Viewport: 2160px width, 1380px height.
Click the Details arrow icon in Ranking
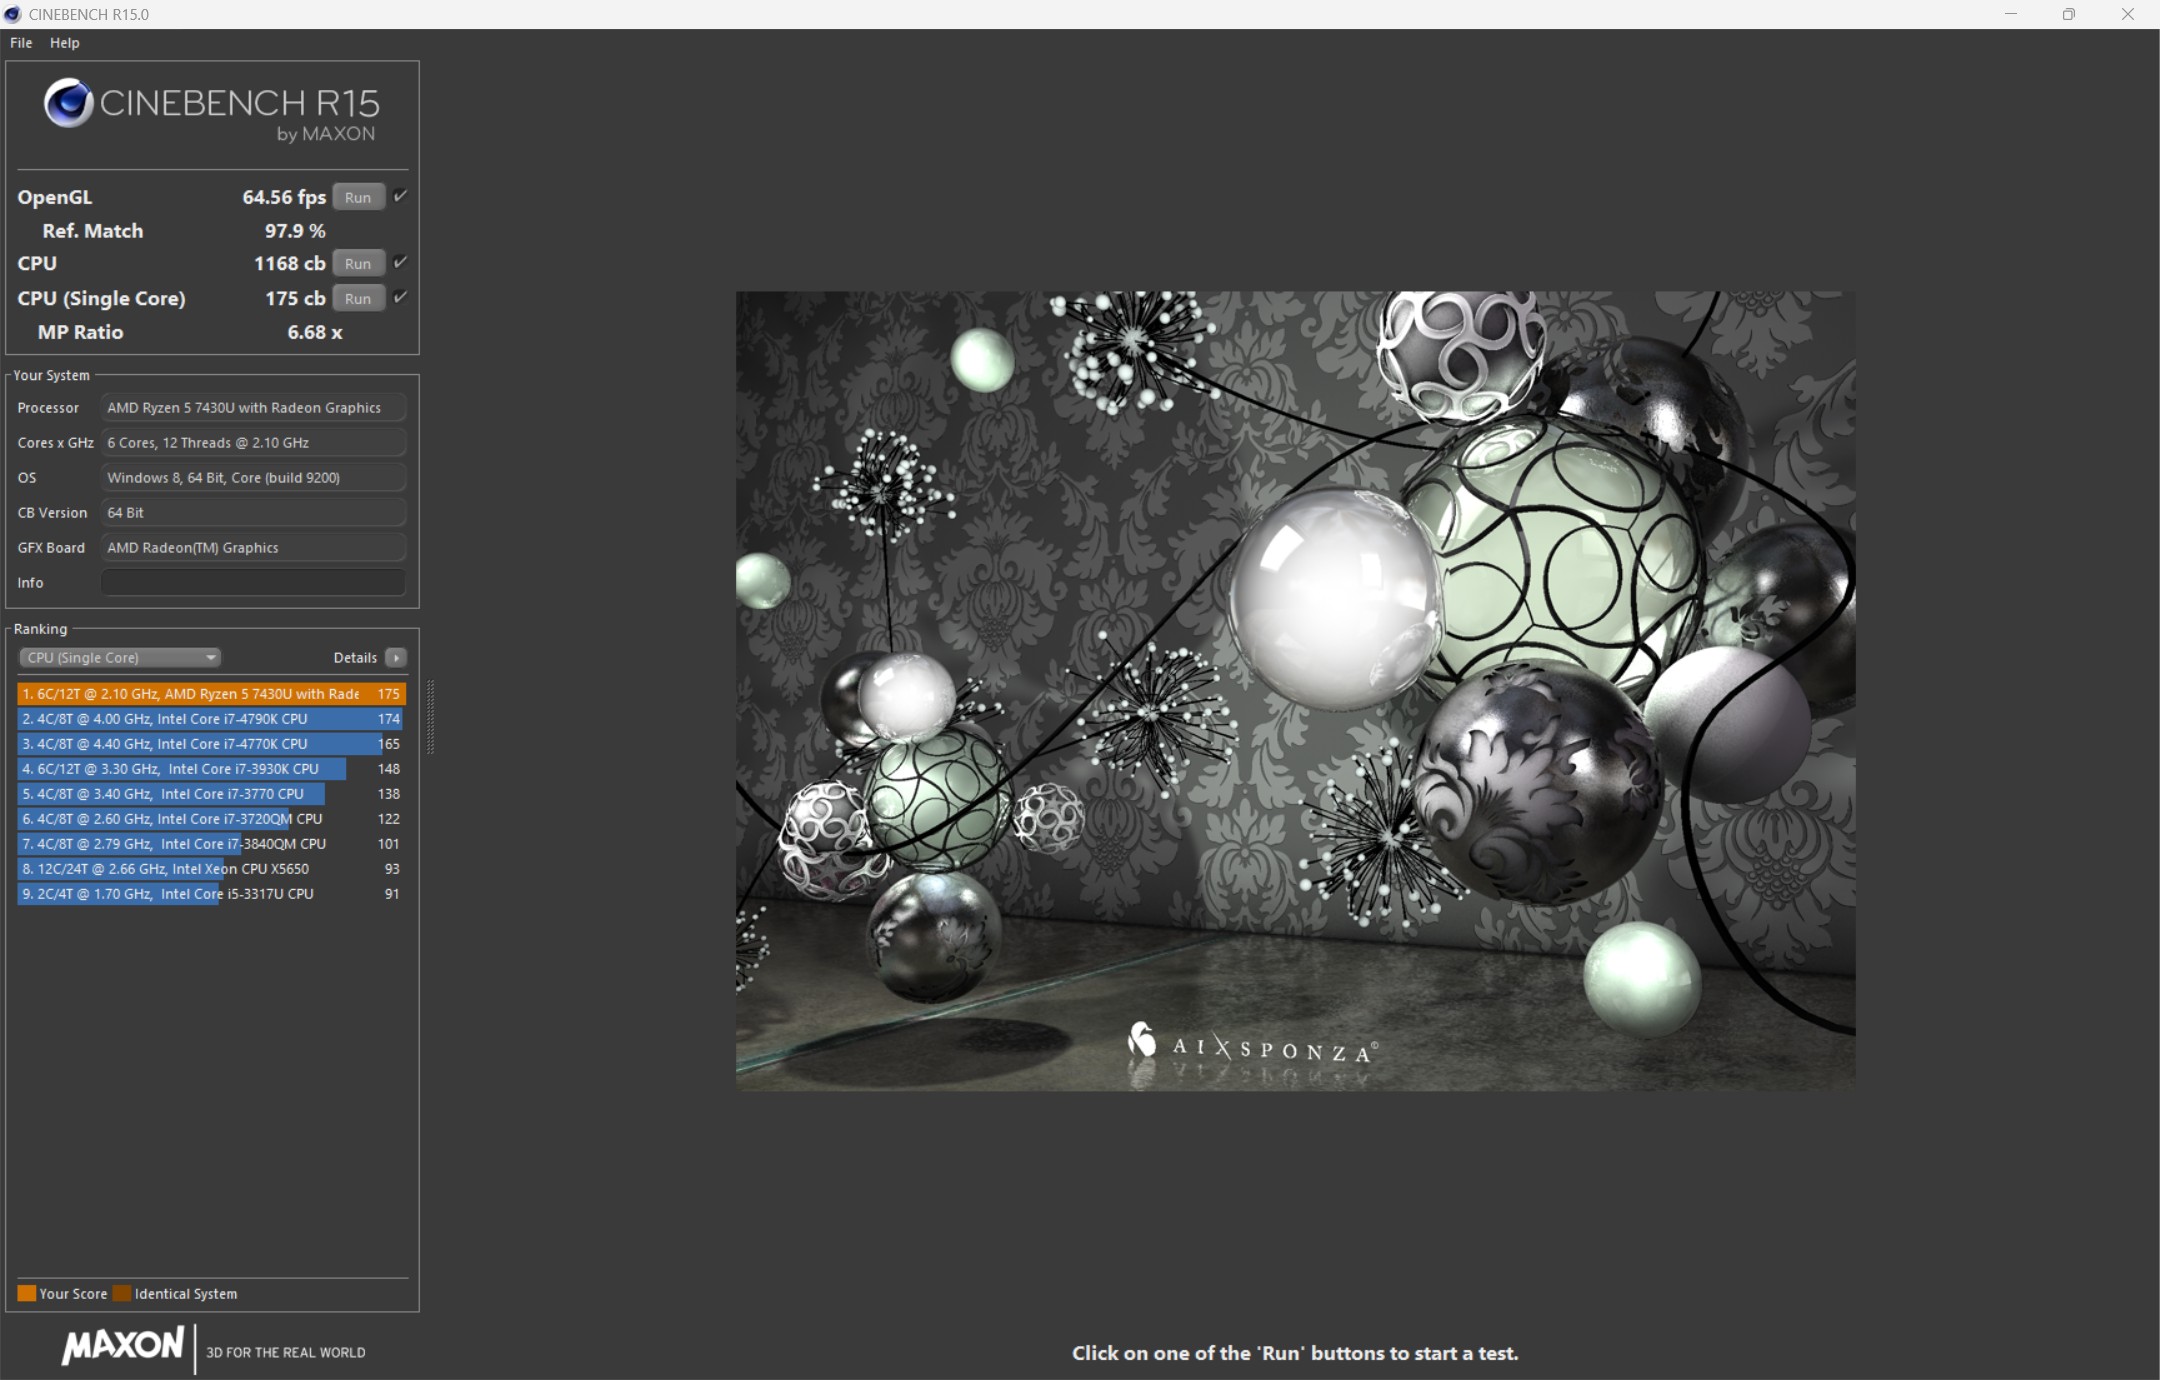(x=396, y=657)
